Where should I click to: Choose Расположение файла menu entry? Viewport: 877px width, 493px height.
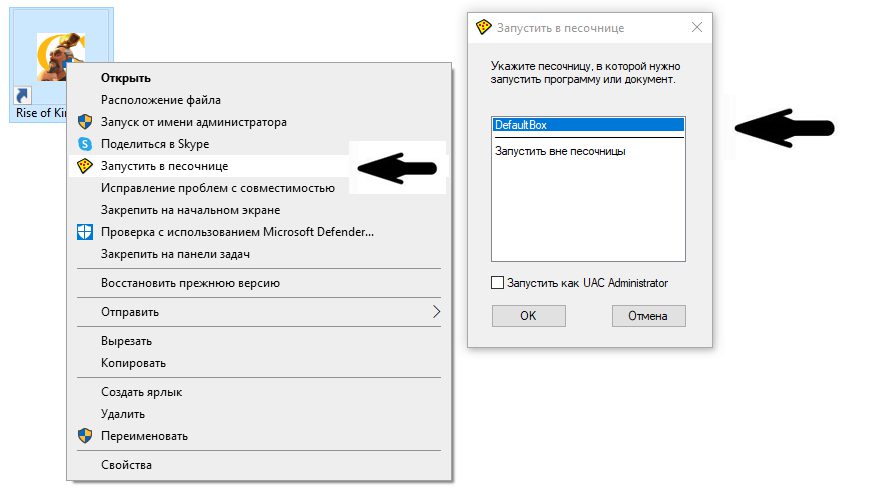click(x=161, y=100)
